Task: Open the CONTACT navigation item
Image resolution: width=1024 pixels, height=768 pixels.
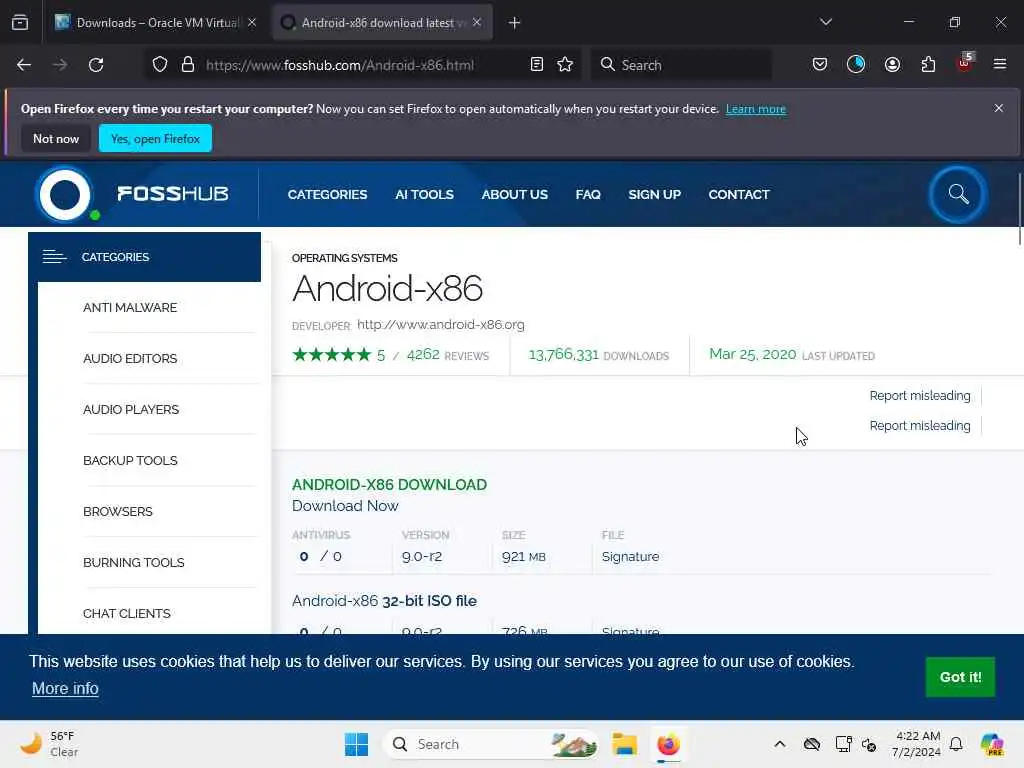Action: (x=739, y=195)
